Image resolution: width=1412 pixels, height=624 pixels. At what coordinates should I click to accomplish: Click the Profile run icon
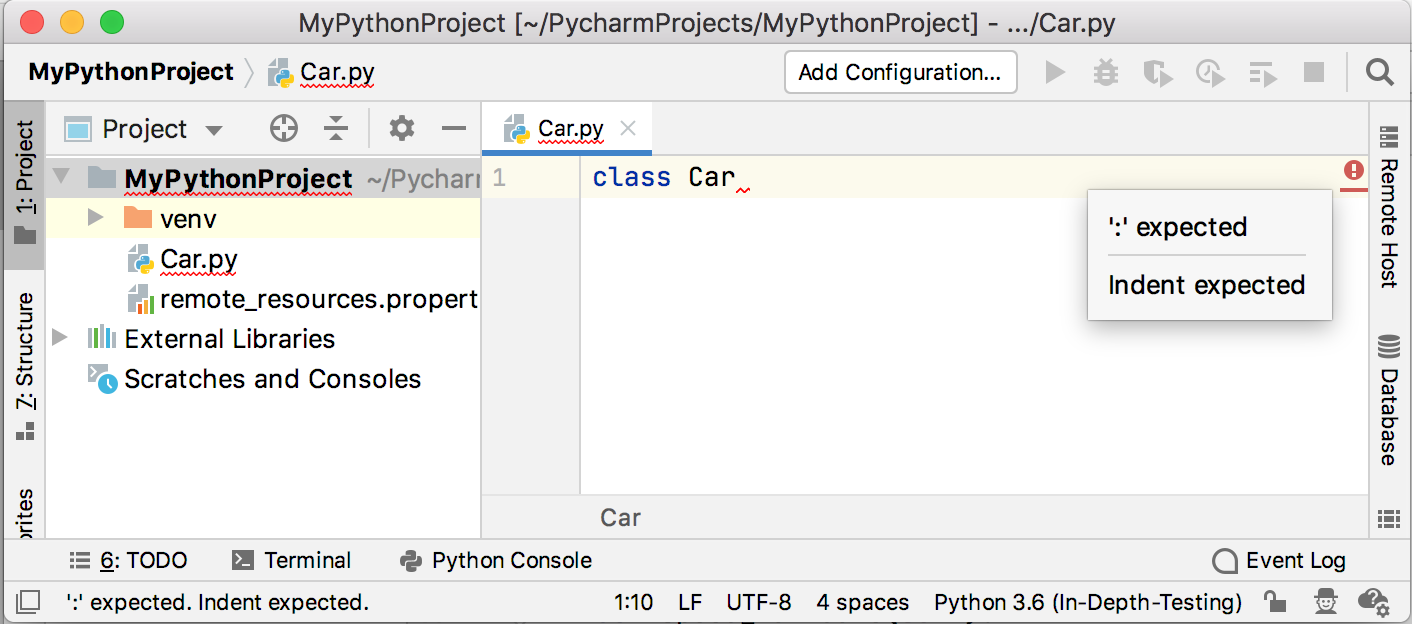pos(1210,73)
